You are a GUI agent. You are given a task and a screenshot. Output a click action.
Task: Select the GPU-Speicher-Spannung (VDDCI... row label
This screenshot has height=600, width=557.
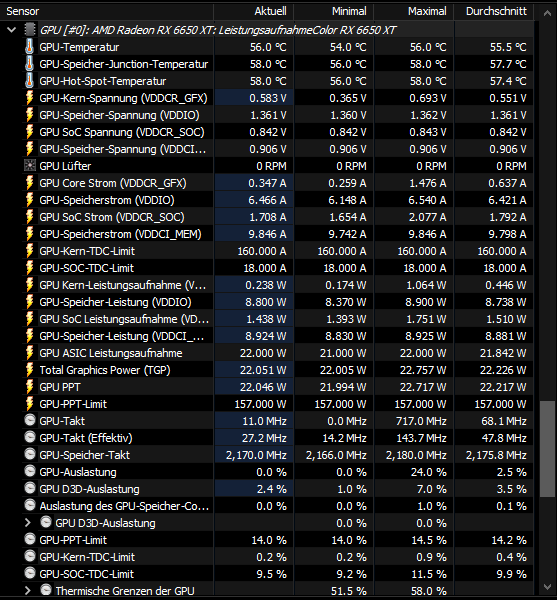point(123,149)
